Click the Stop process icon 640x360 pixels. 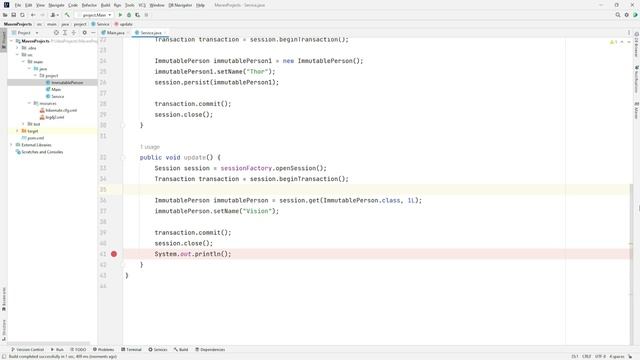tap(147, 15)
